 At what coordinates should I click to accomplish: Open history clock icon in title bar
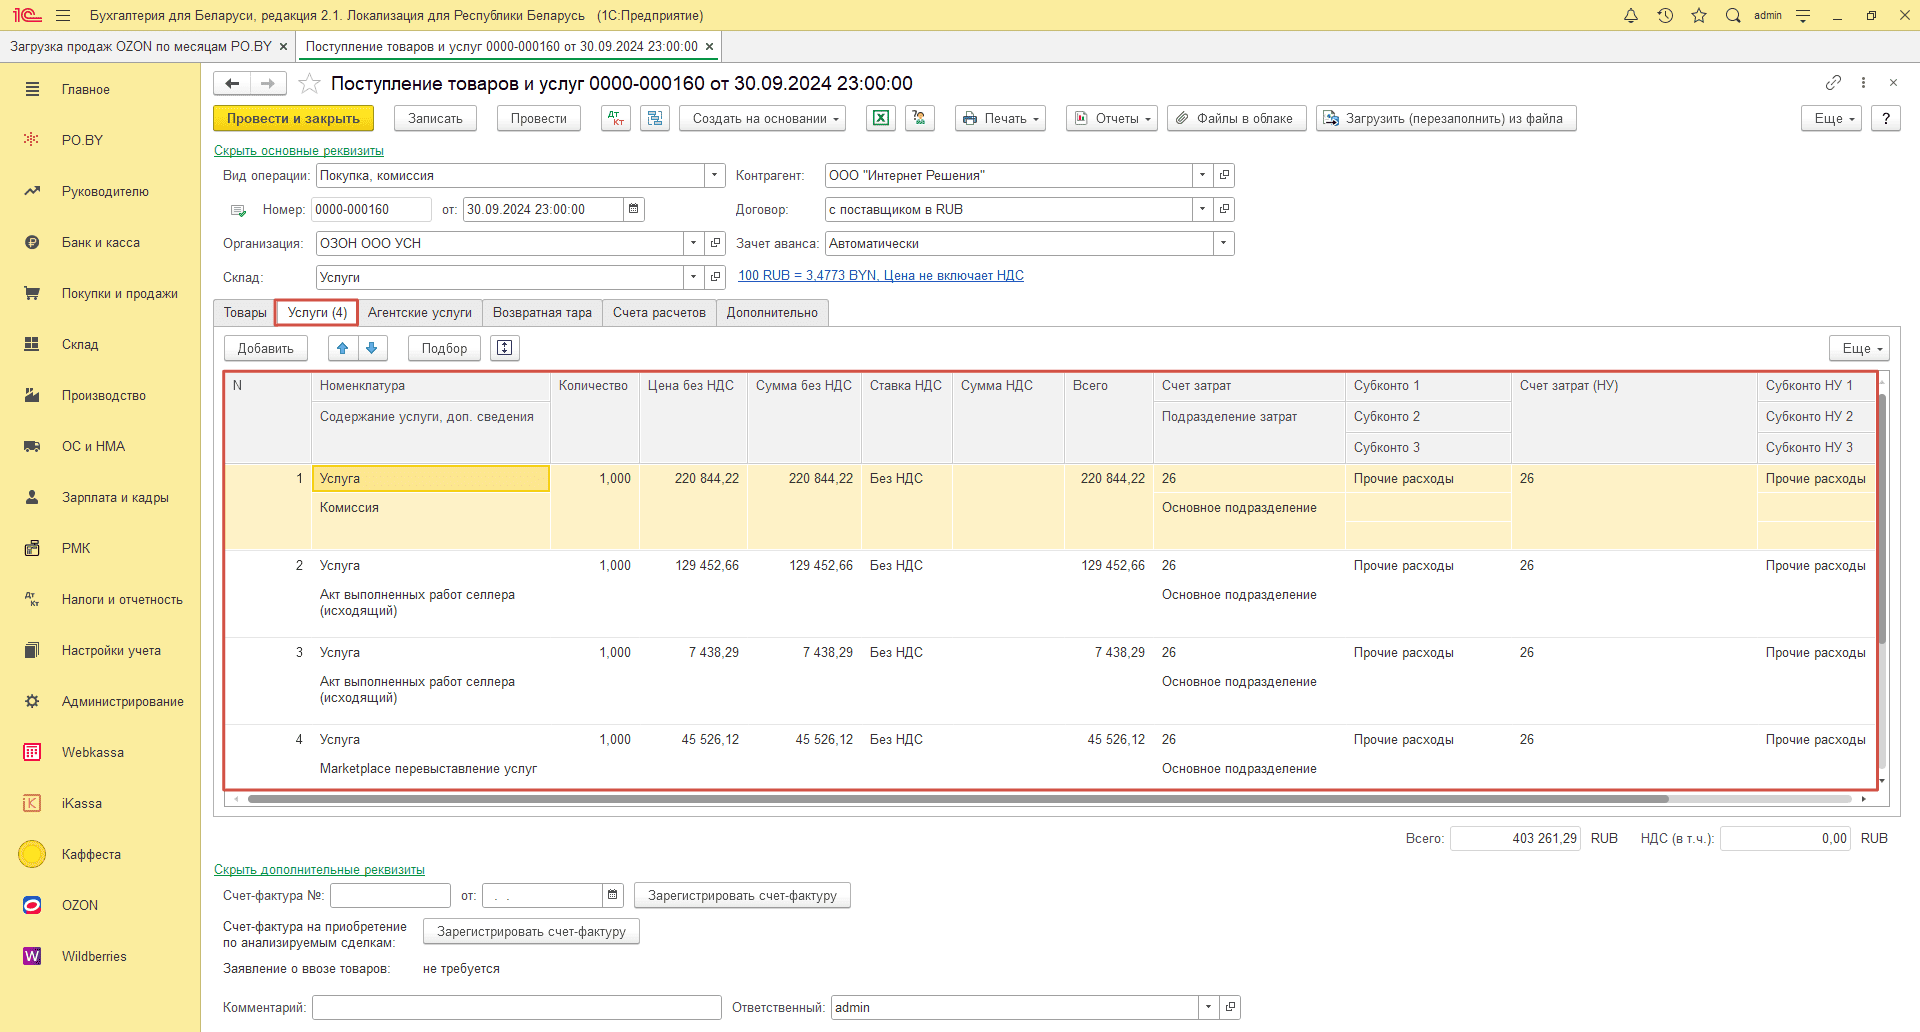pyautogui.click(x=1665, y=15)
